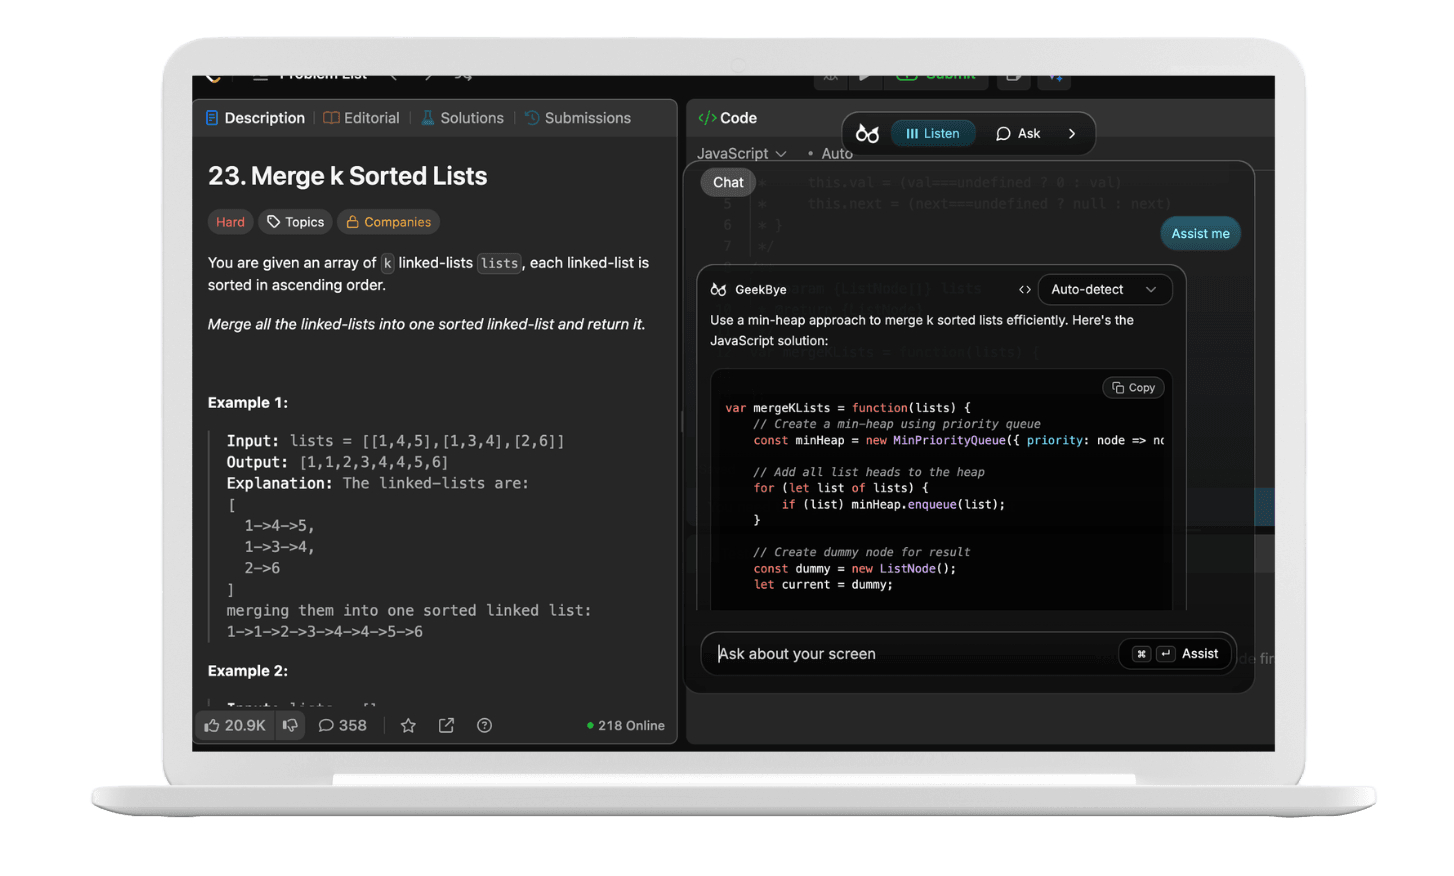The image size is (1454, 876).
Task: Click the 'var mergeKLists' code line
Action: click(x=848, y=408)
